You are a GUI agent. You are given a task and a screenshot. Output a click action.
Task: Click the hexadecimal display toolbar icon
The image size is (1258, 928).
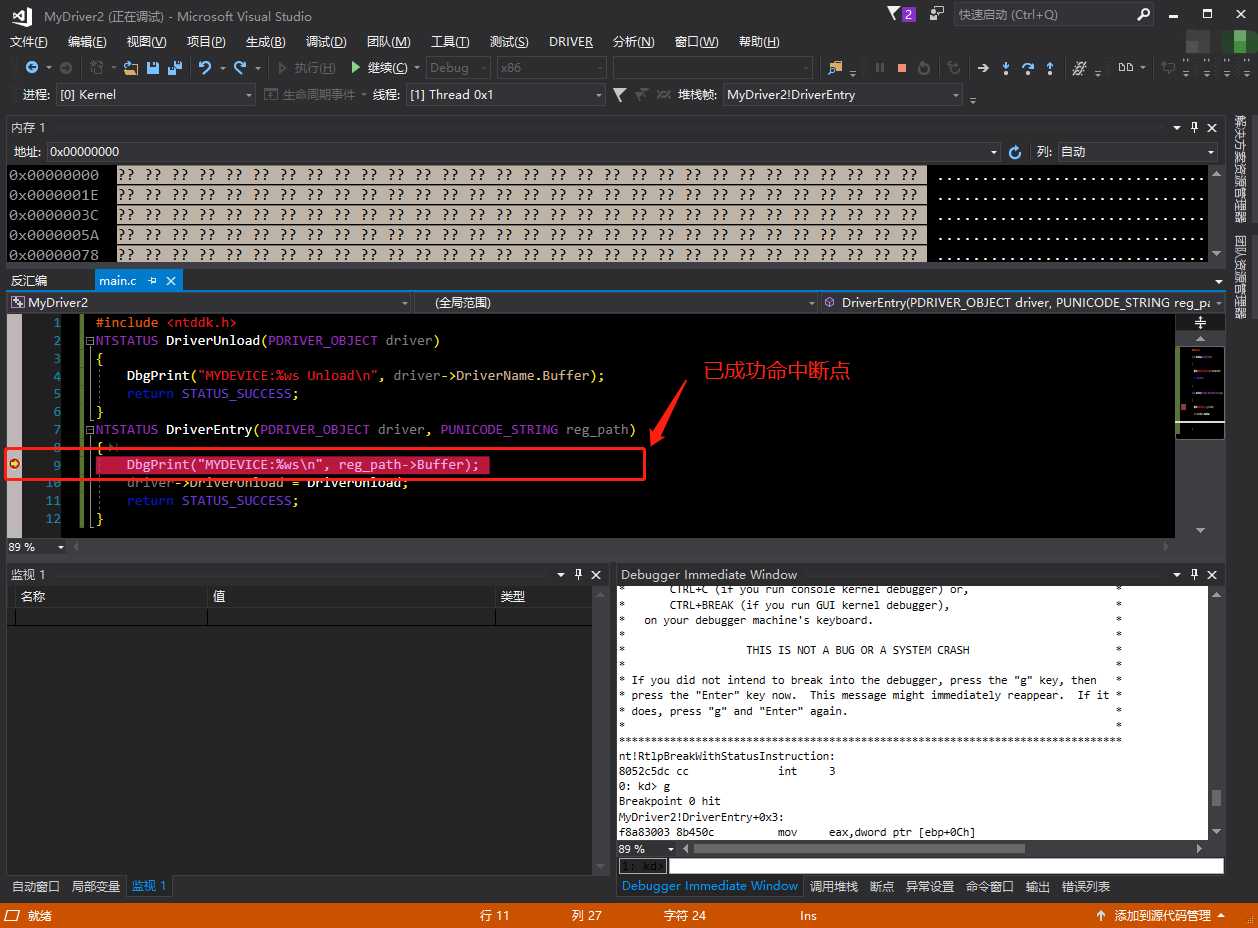(x=1080, y=68)
